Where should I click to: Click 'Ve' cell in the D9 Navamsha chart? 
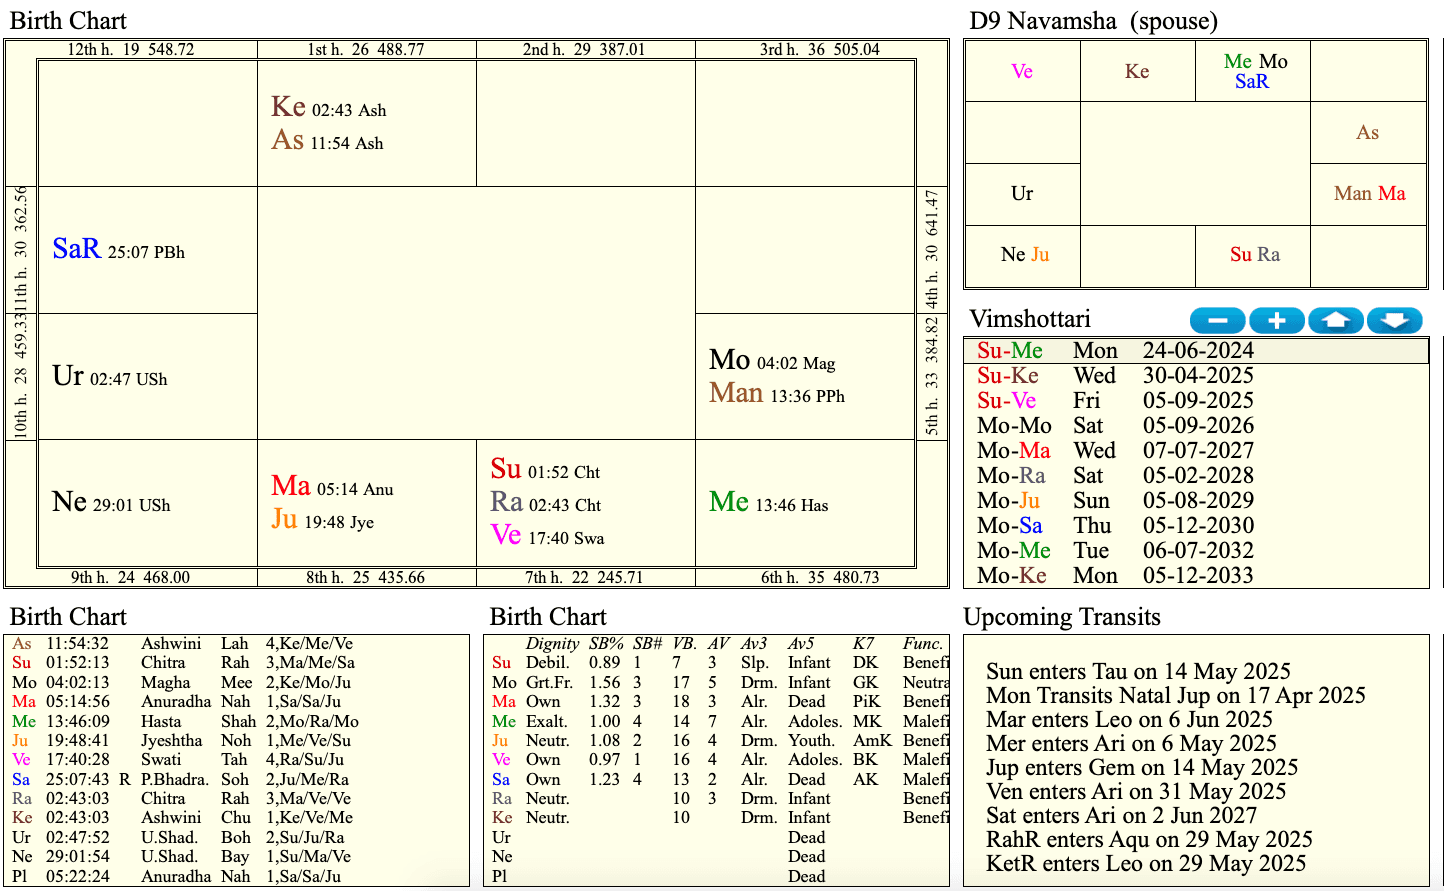(1022, 71)
